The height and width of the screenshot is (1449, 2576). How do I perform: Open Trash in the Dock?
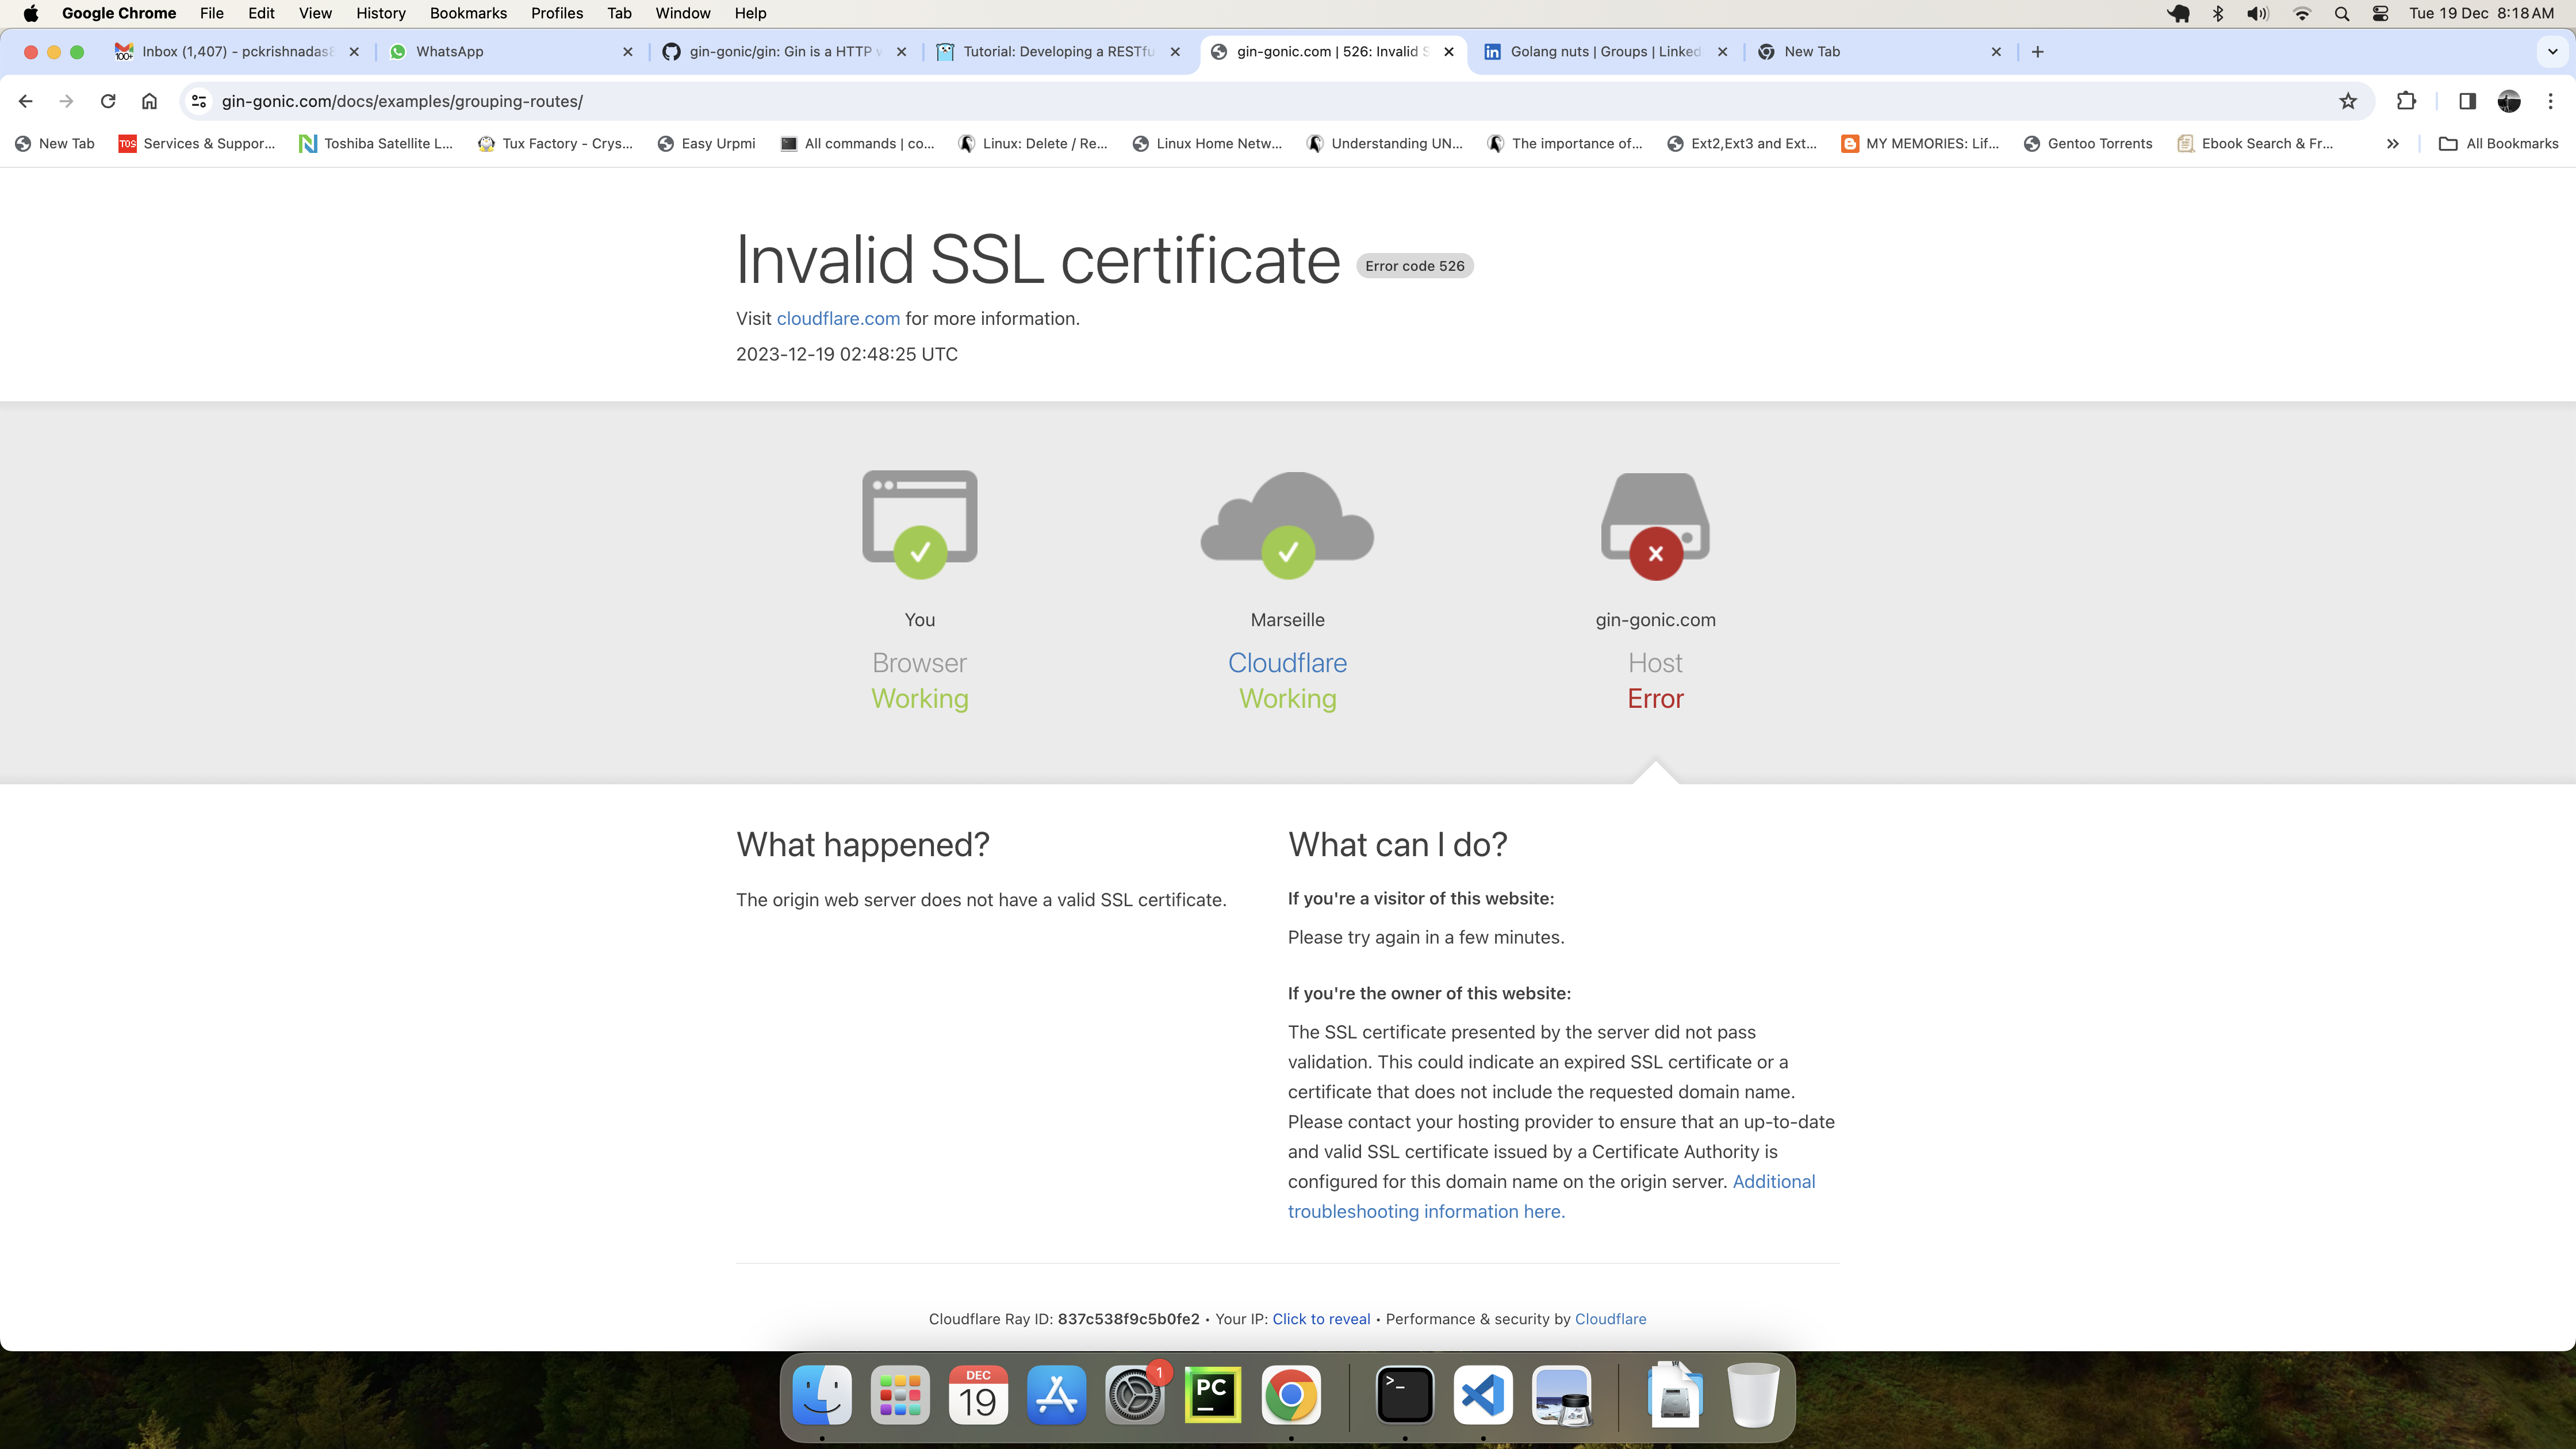1753,1395
